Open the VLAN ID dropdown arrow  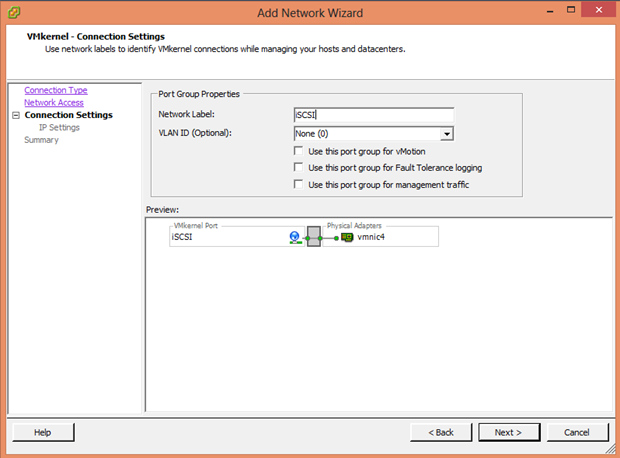[446, 134]
